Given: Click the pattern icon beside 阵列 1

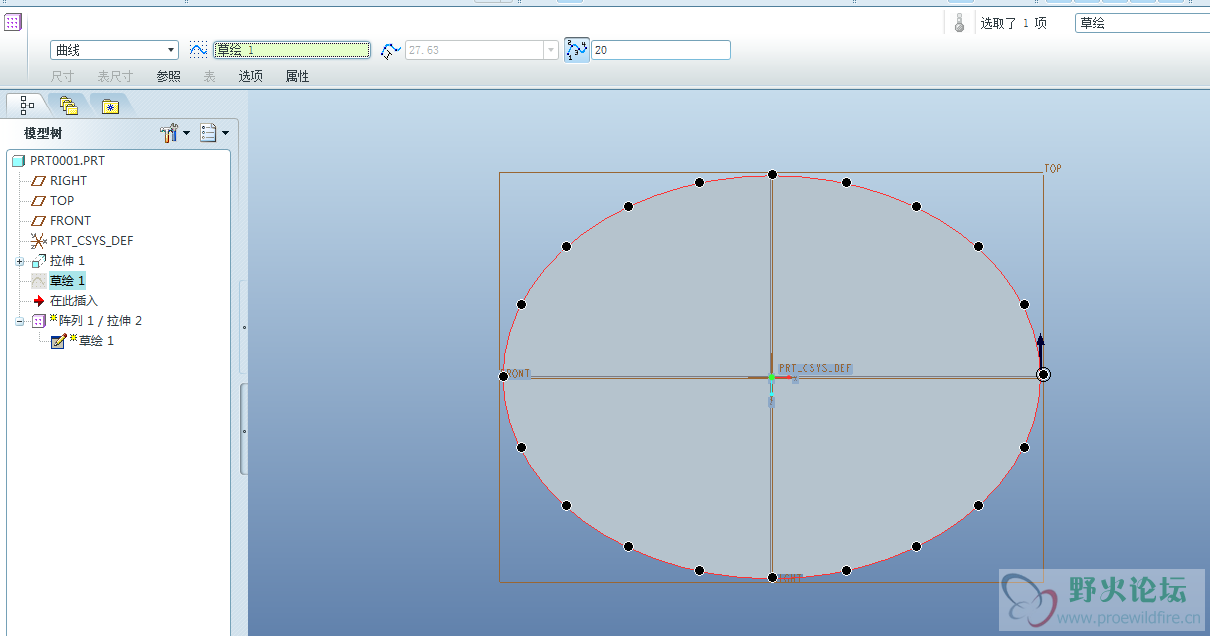Looking at the screenshot, I should pyautogui.click(x=39, y=321).
